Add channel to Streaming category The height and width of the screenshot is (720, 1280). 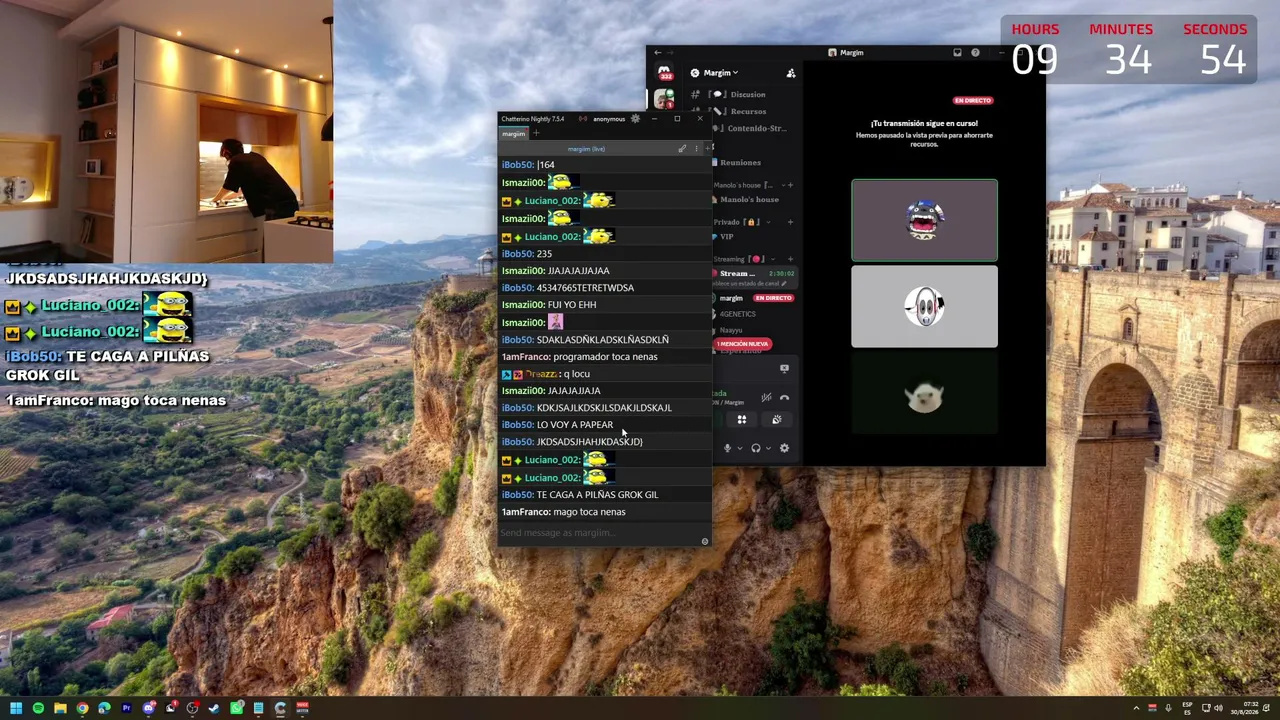click(790, 259)
